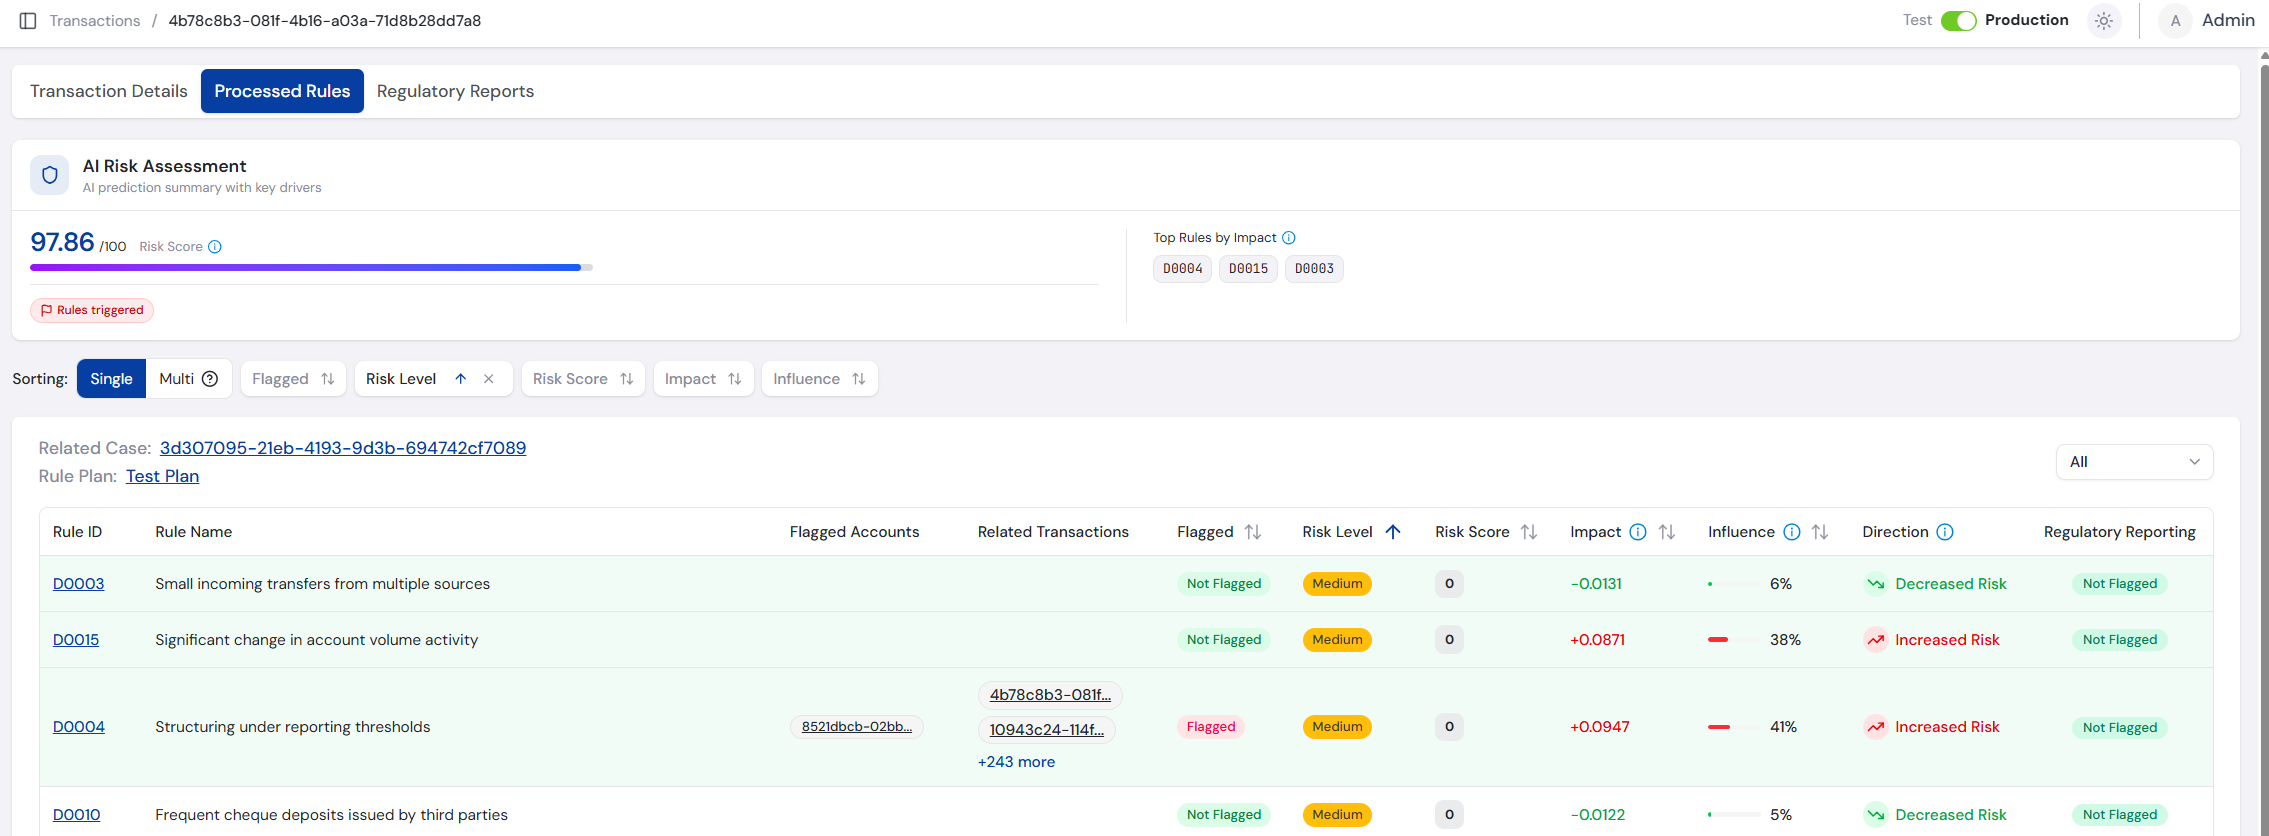Switch theme with the sun icon

tap(2104, 21)
